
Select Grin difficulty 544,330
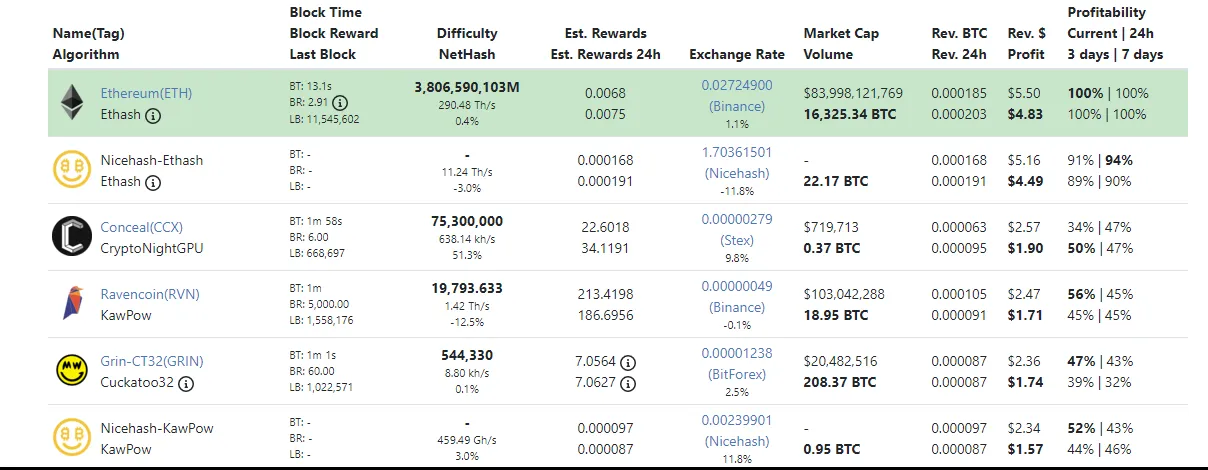(467, 355)
